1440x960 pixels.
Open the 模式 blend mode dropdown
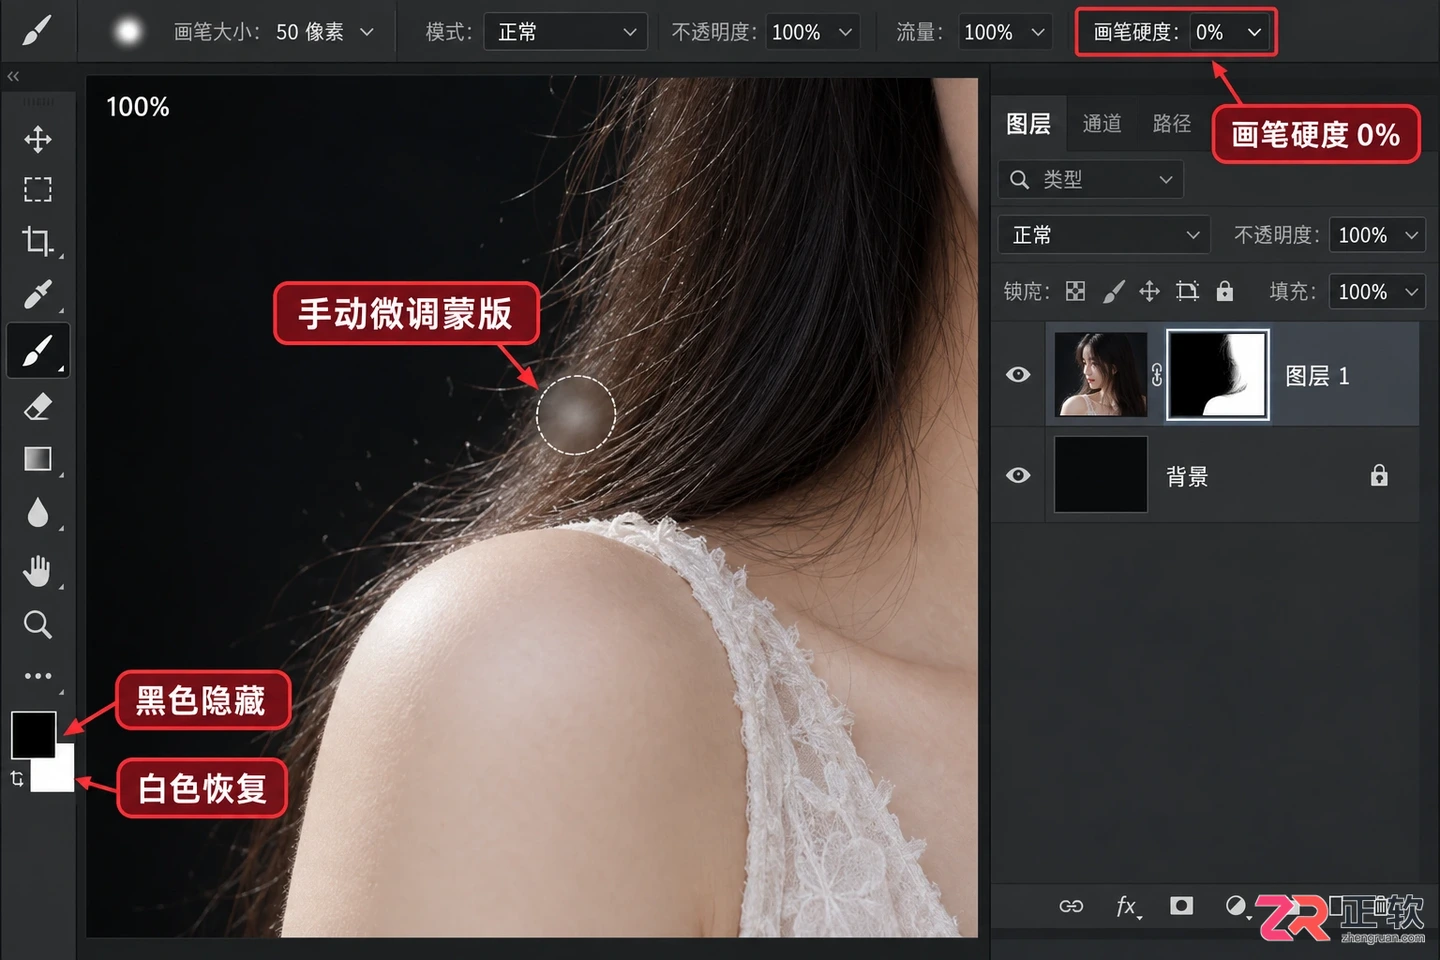point(565,32)
